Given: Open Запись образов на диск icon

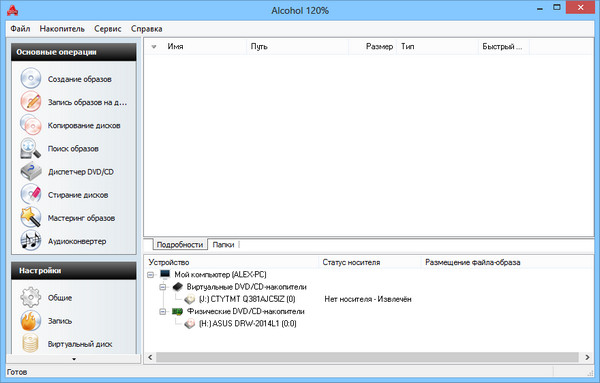Looking at the screenshot, I should point(31,102).
